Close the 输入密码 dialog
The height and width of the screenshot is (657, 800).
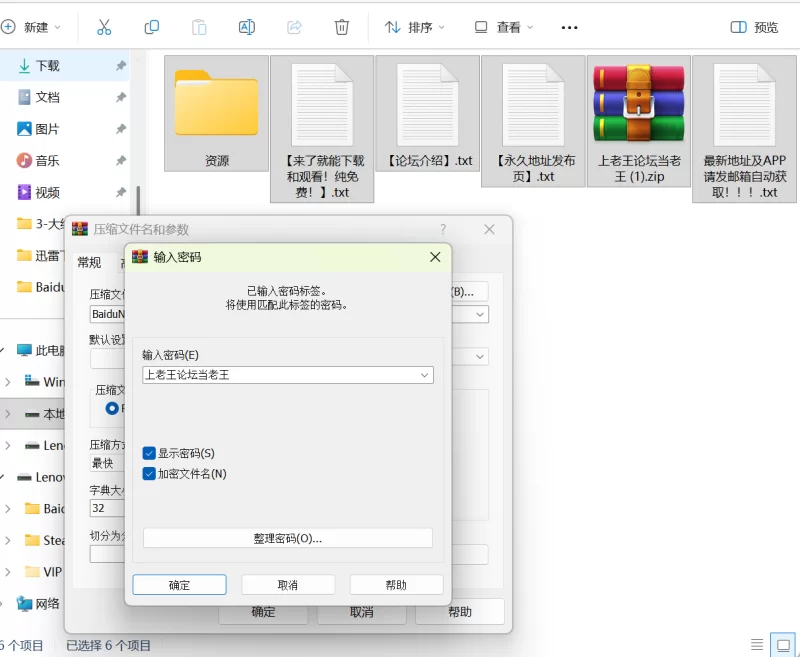(x=435, y=257)
